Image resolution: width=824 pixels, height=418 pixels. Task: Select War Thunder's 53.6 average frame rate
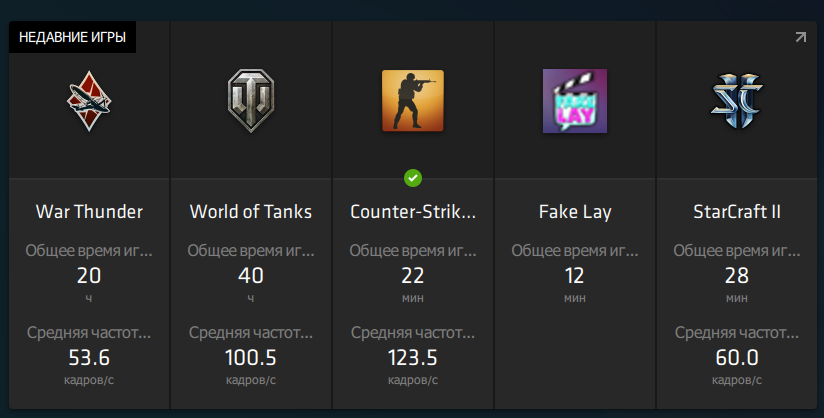(89, 358)
